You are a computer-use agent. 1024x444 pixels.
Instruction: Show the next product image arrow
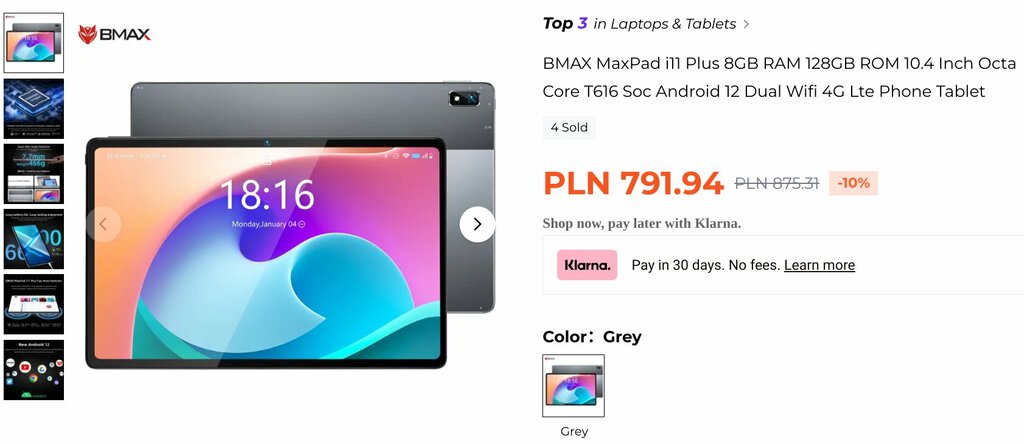click(x=477, y=225)
